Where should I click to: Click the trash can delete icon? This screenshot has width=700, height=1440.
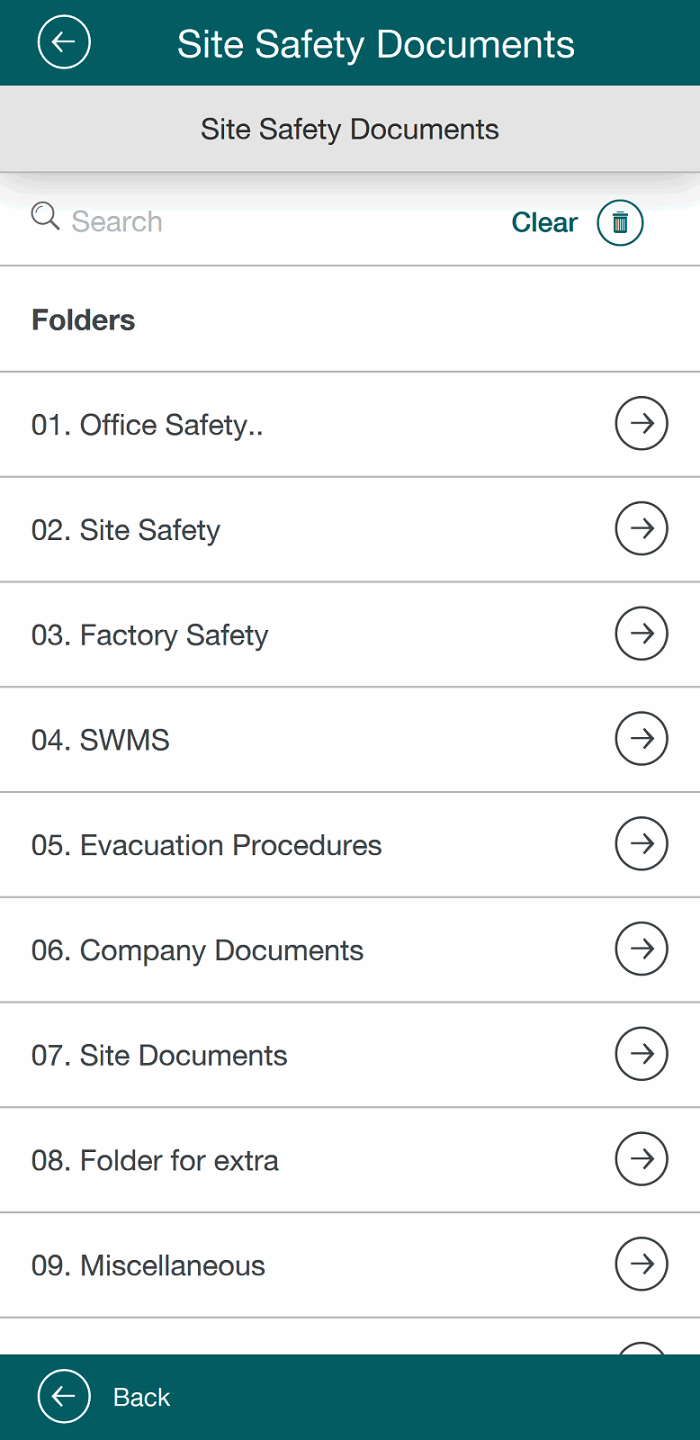pos(620,222)
